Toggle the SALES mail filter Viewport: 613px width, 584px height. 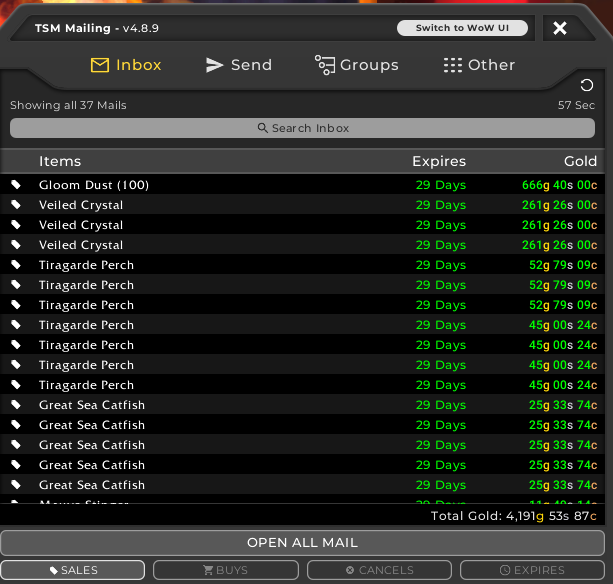73,570
